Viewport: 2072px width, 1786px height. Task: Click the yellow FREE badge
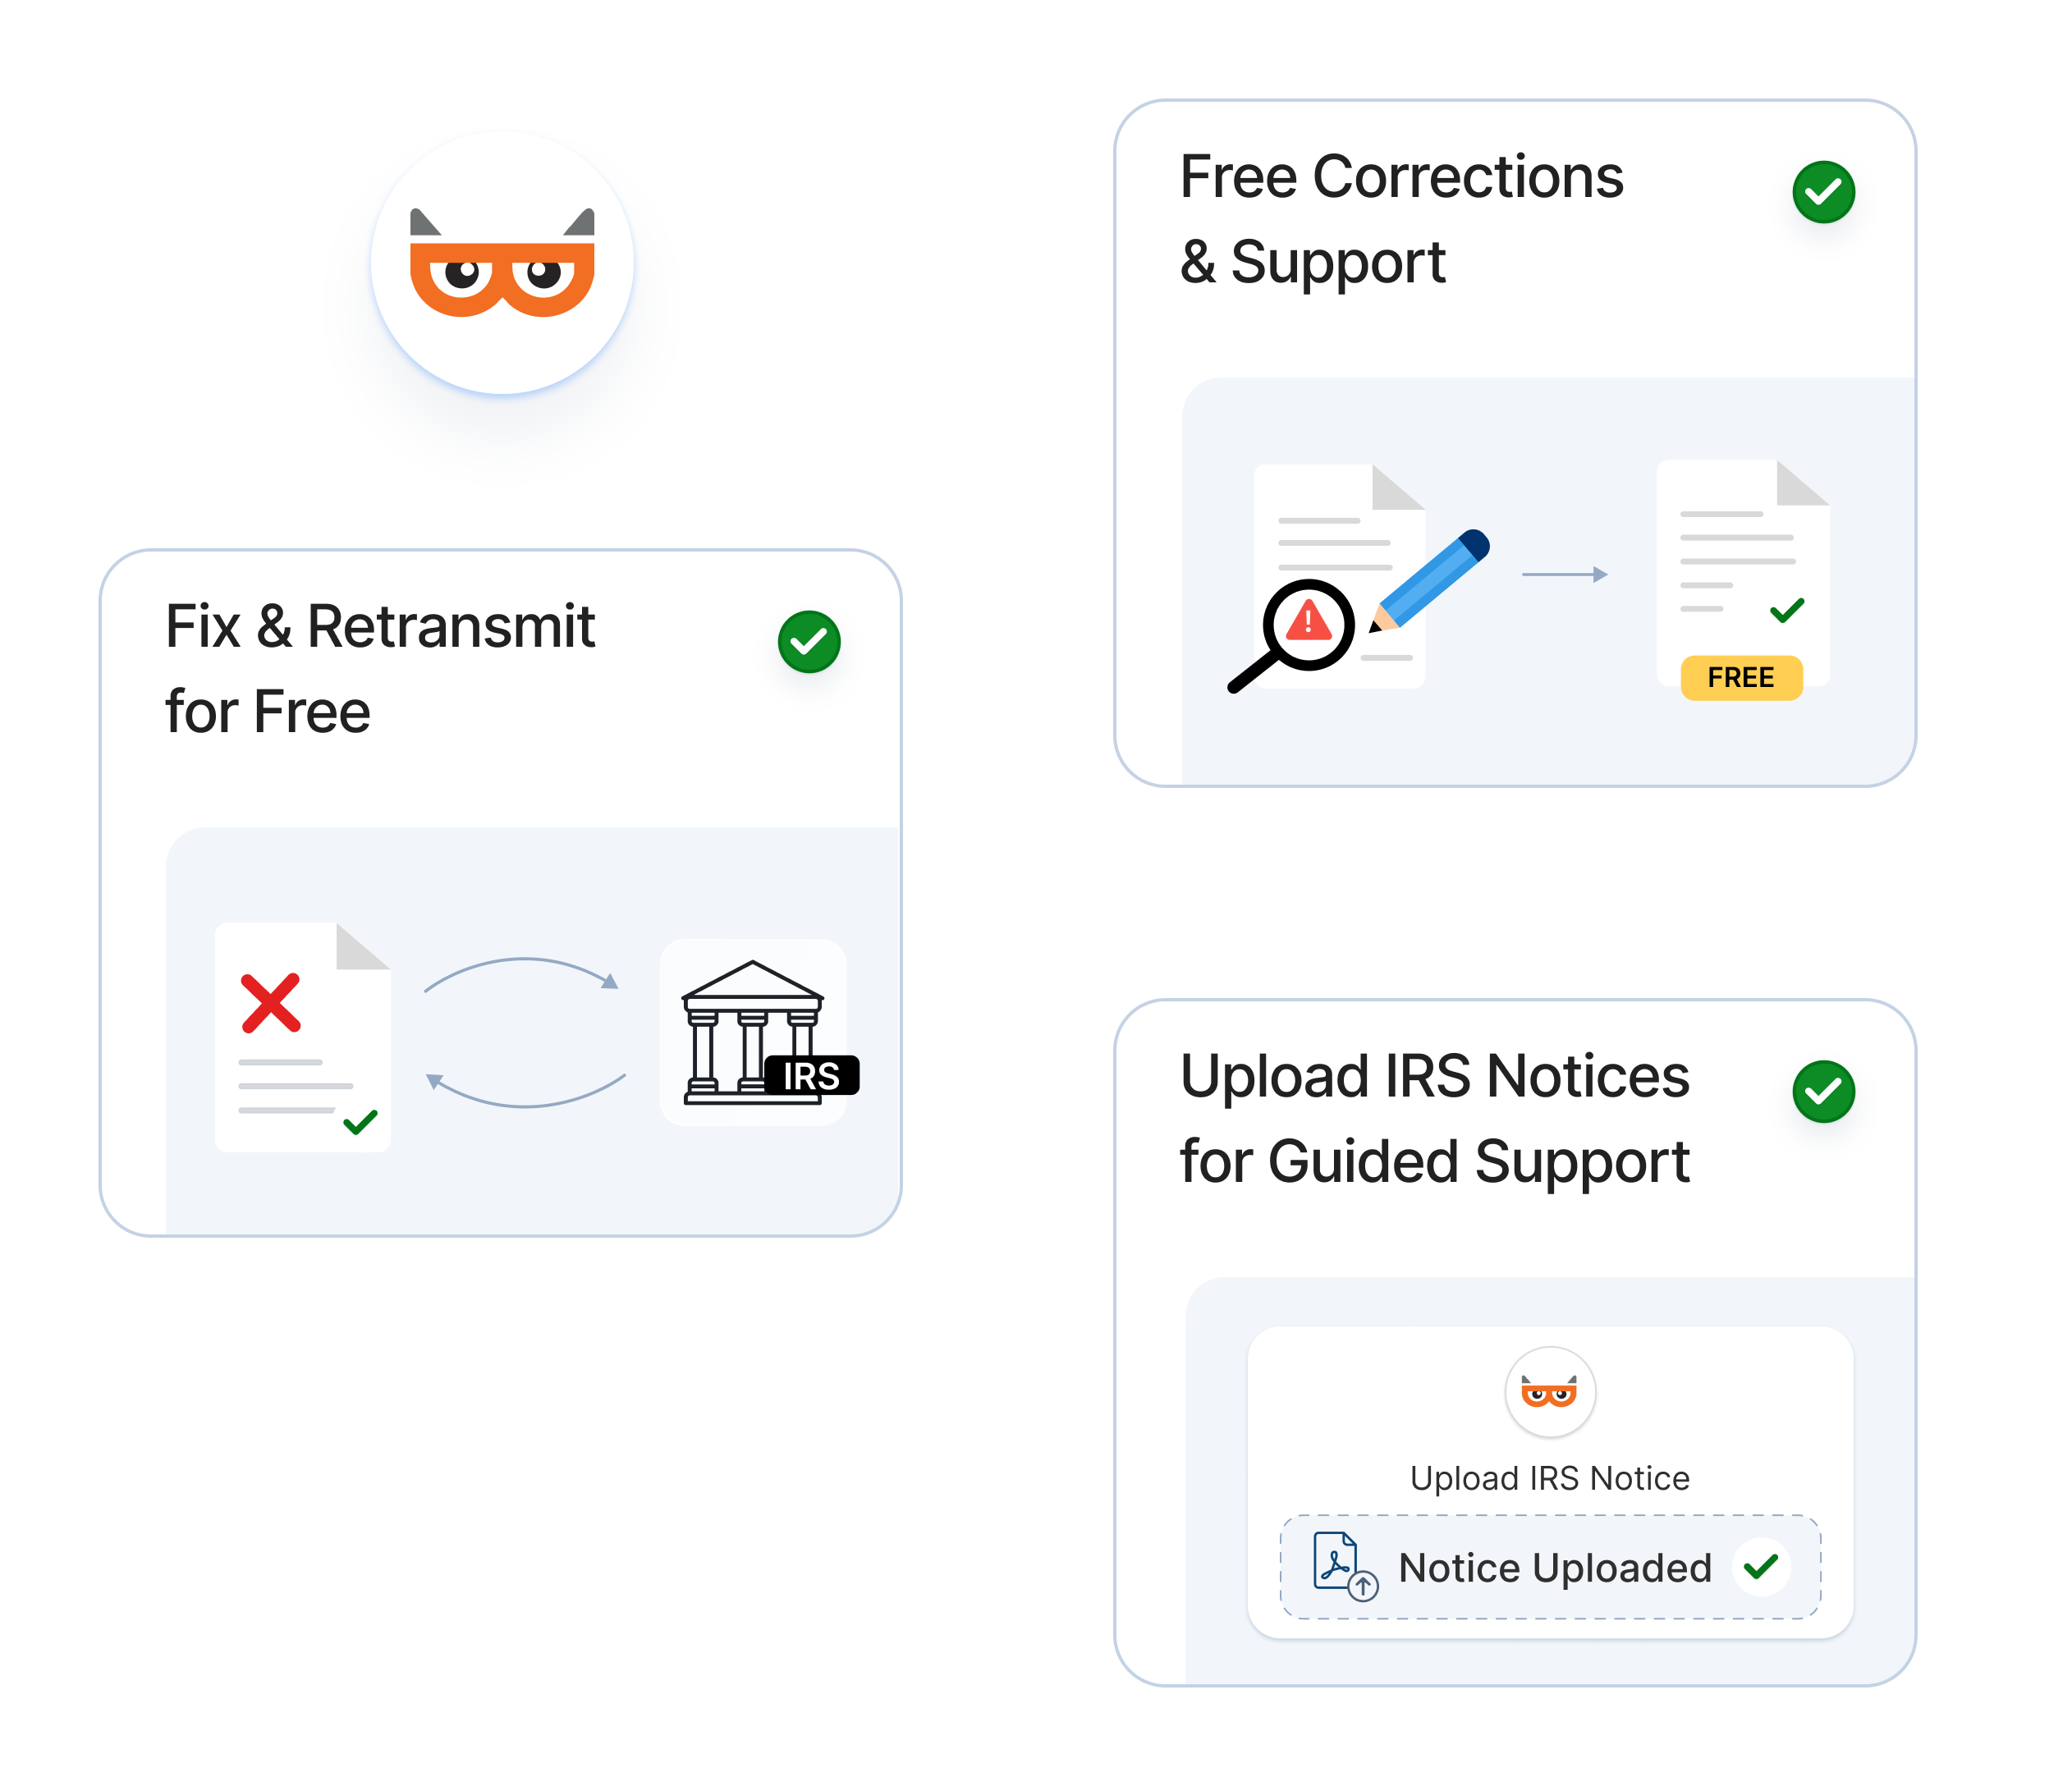point(1741,678)
